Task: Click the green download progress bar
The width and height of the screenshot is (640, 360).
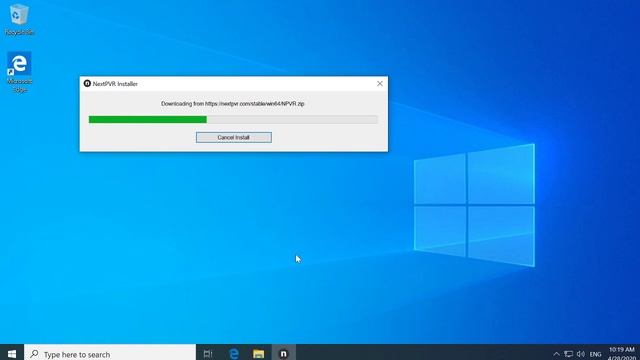Action: (233, 120)
